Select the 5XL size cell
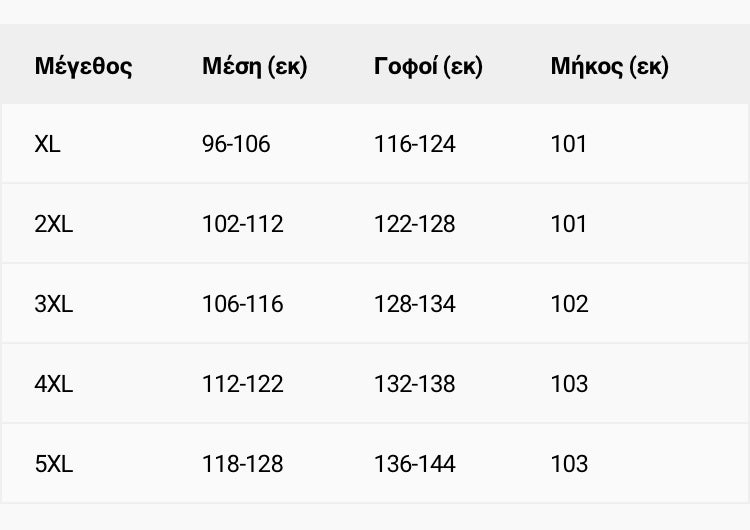750x530 pixels. 54,464
